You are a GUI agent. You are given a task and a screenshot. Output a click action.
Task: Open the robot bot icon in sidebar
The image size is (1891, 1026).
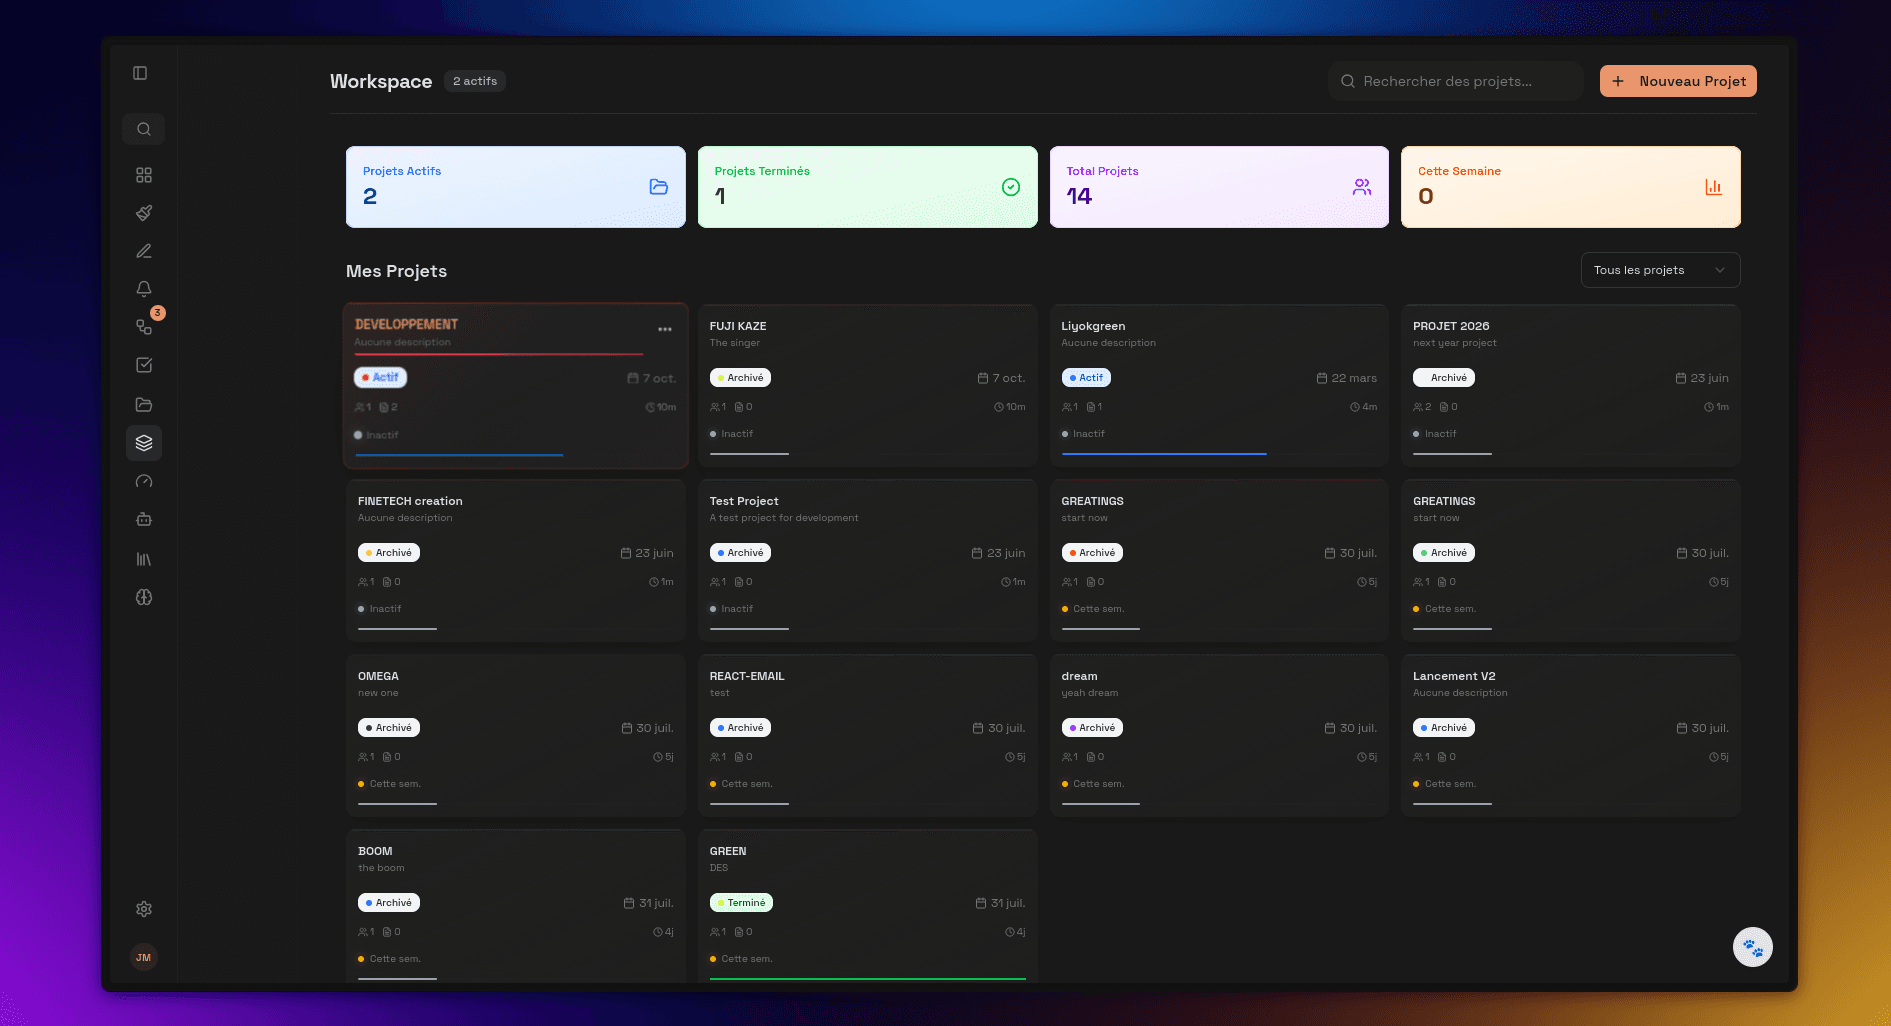(x=144, y=519)
